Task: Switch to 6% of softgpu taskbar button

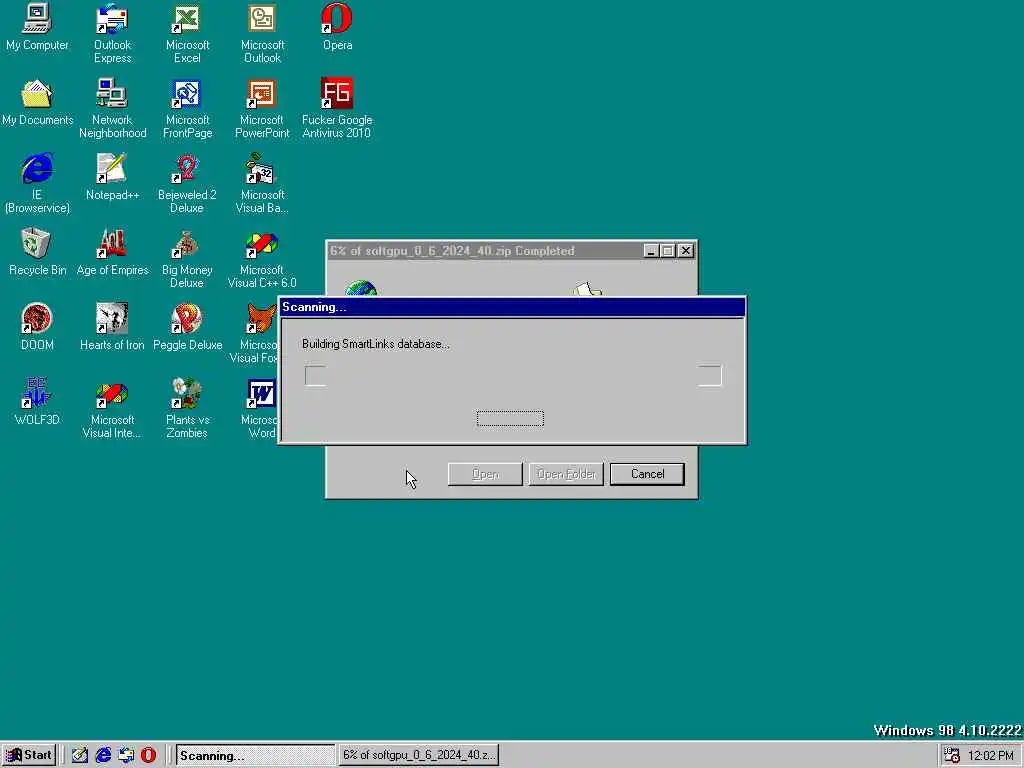Action: (x=419, y=755)
